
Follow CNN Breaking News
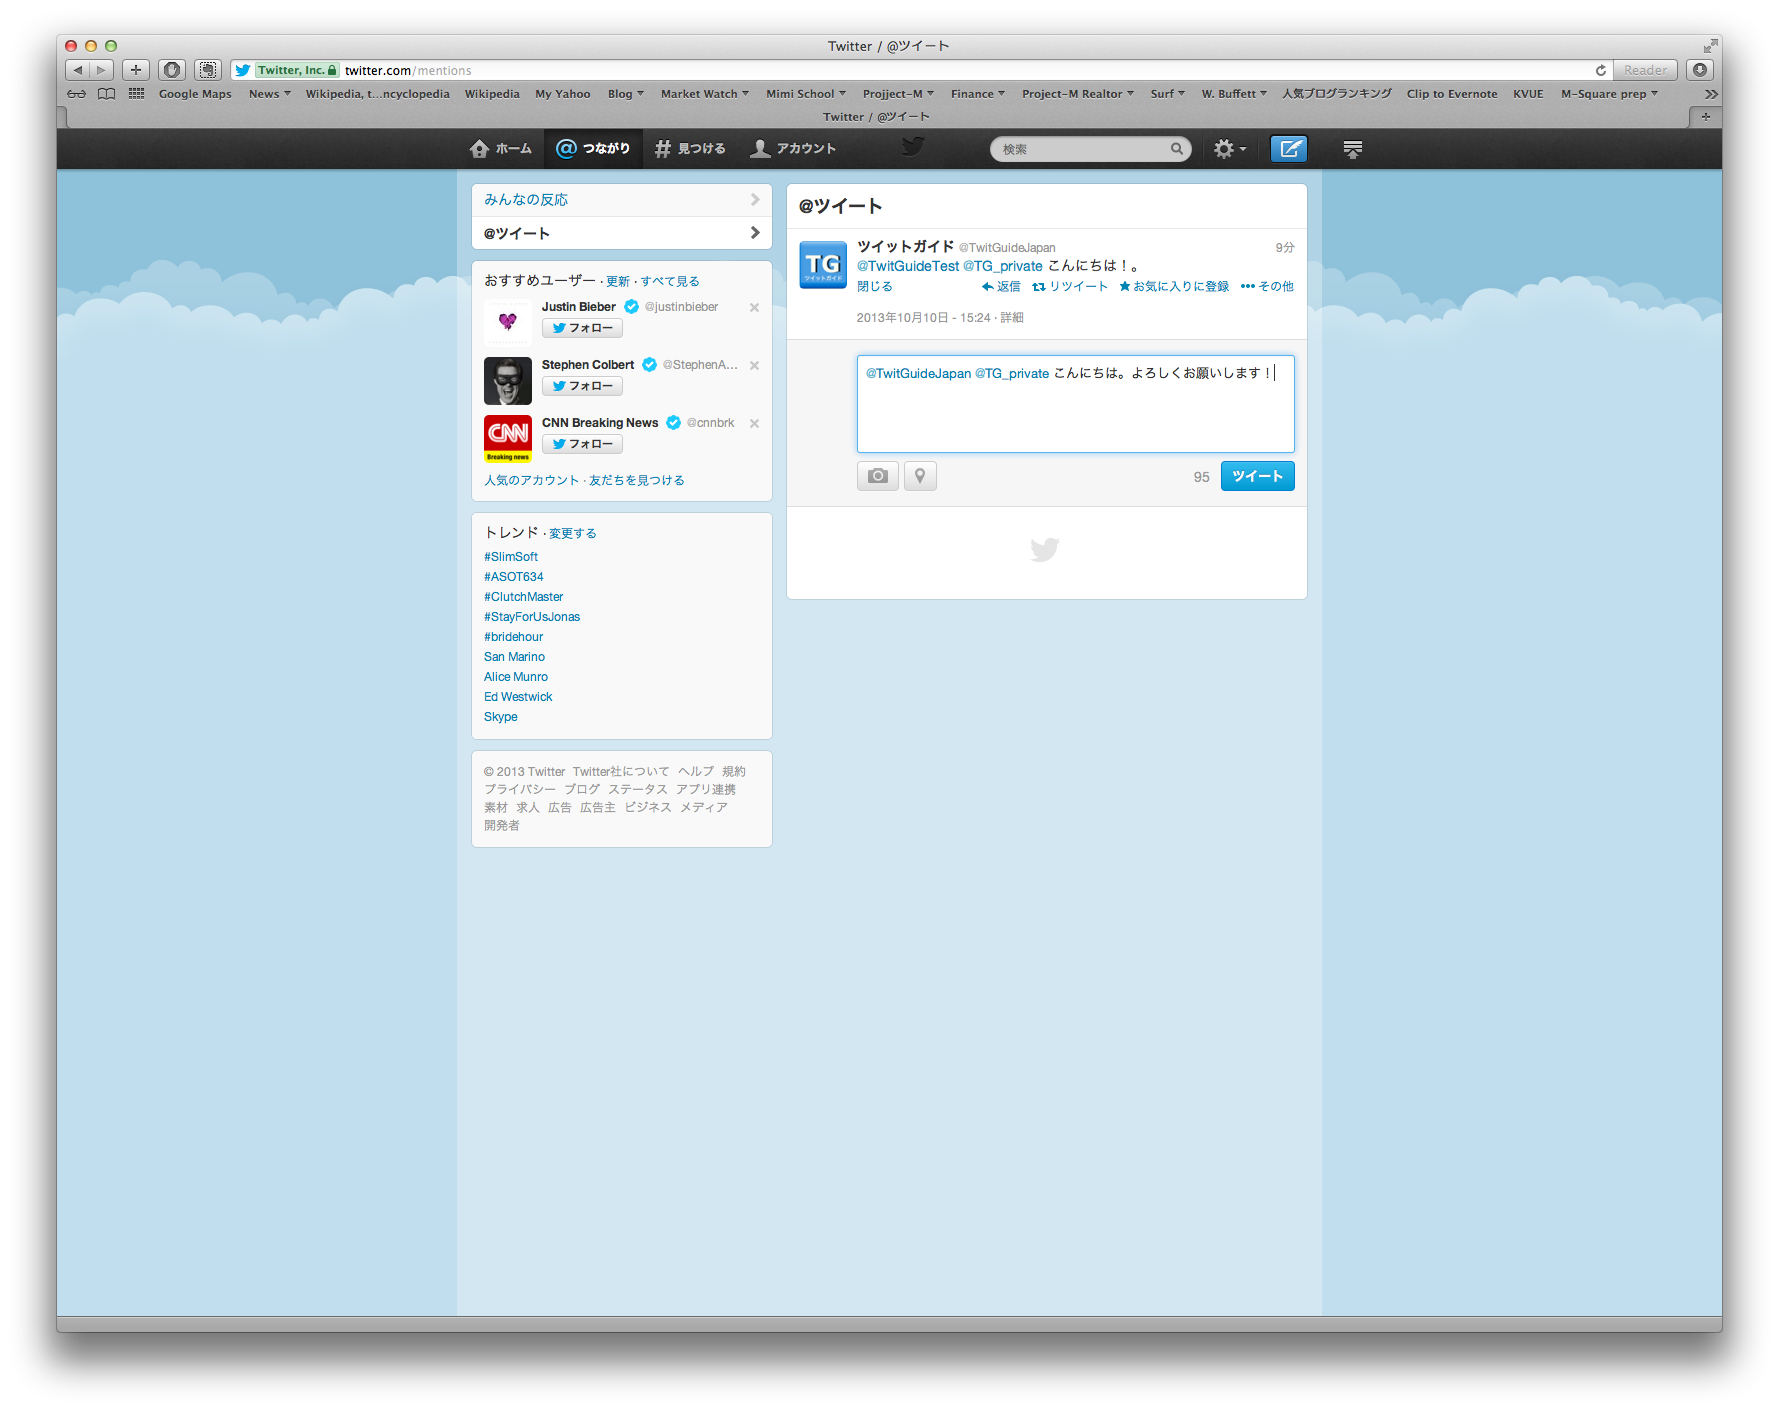582,444
